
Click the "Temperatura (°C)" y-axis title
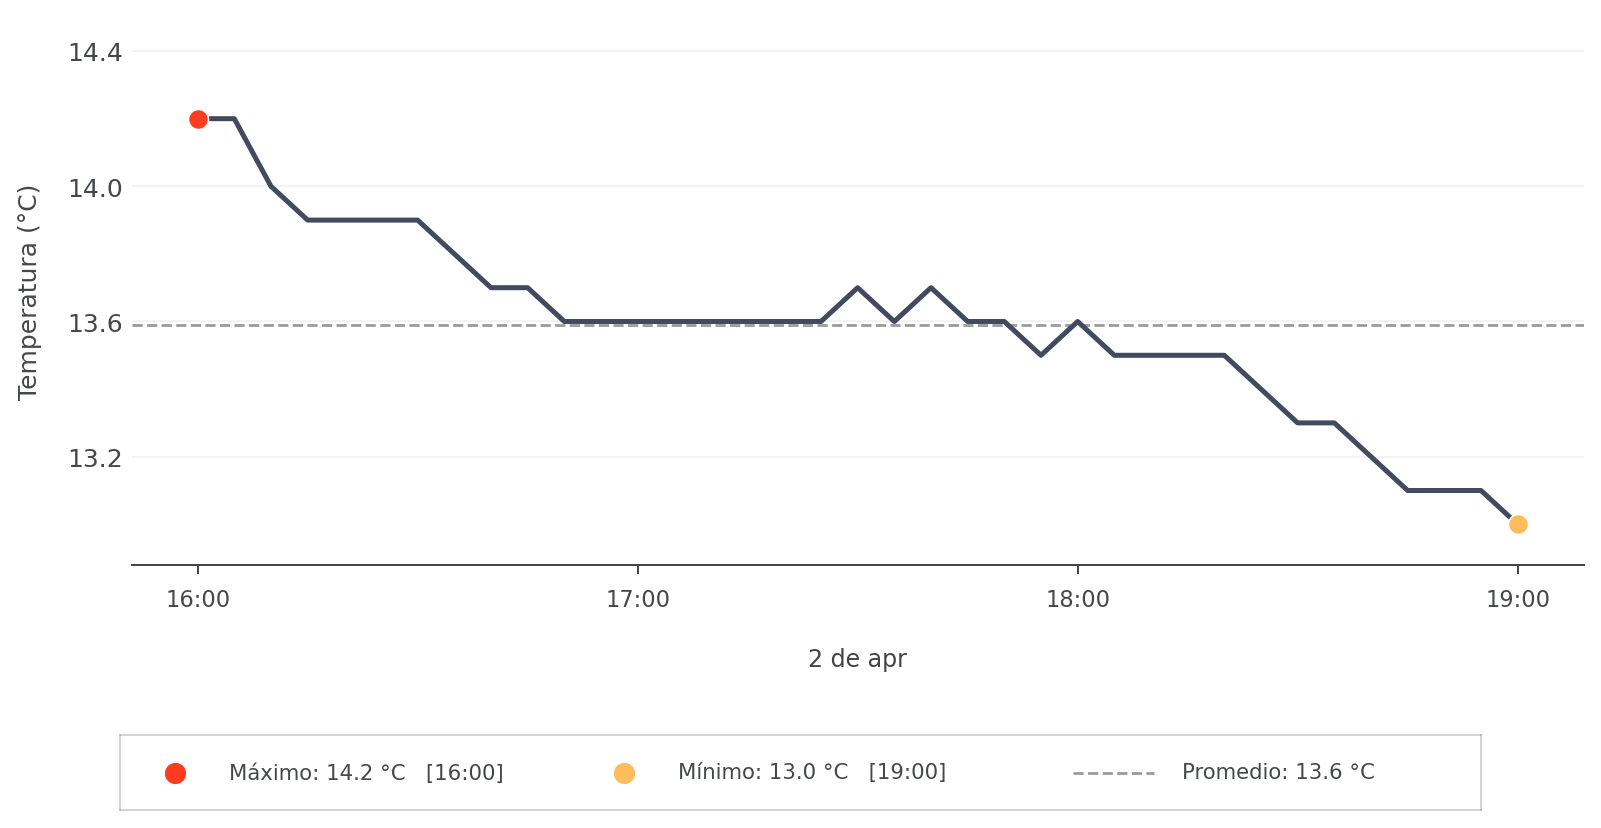28,292
